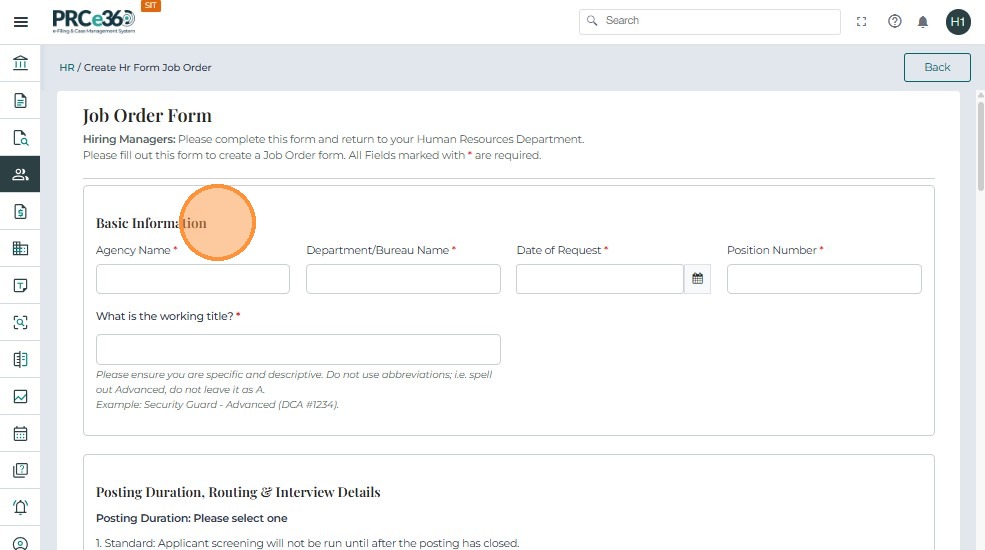
Task: Toggle fullscreen mode icon
Action: [x=862, y=22]
